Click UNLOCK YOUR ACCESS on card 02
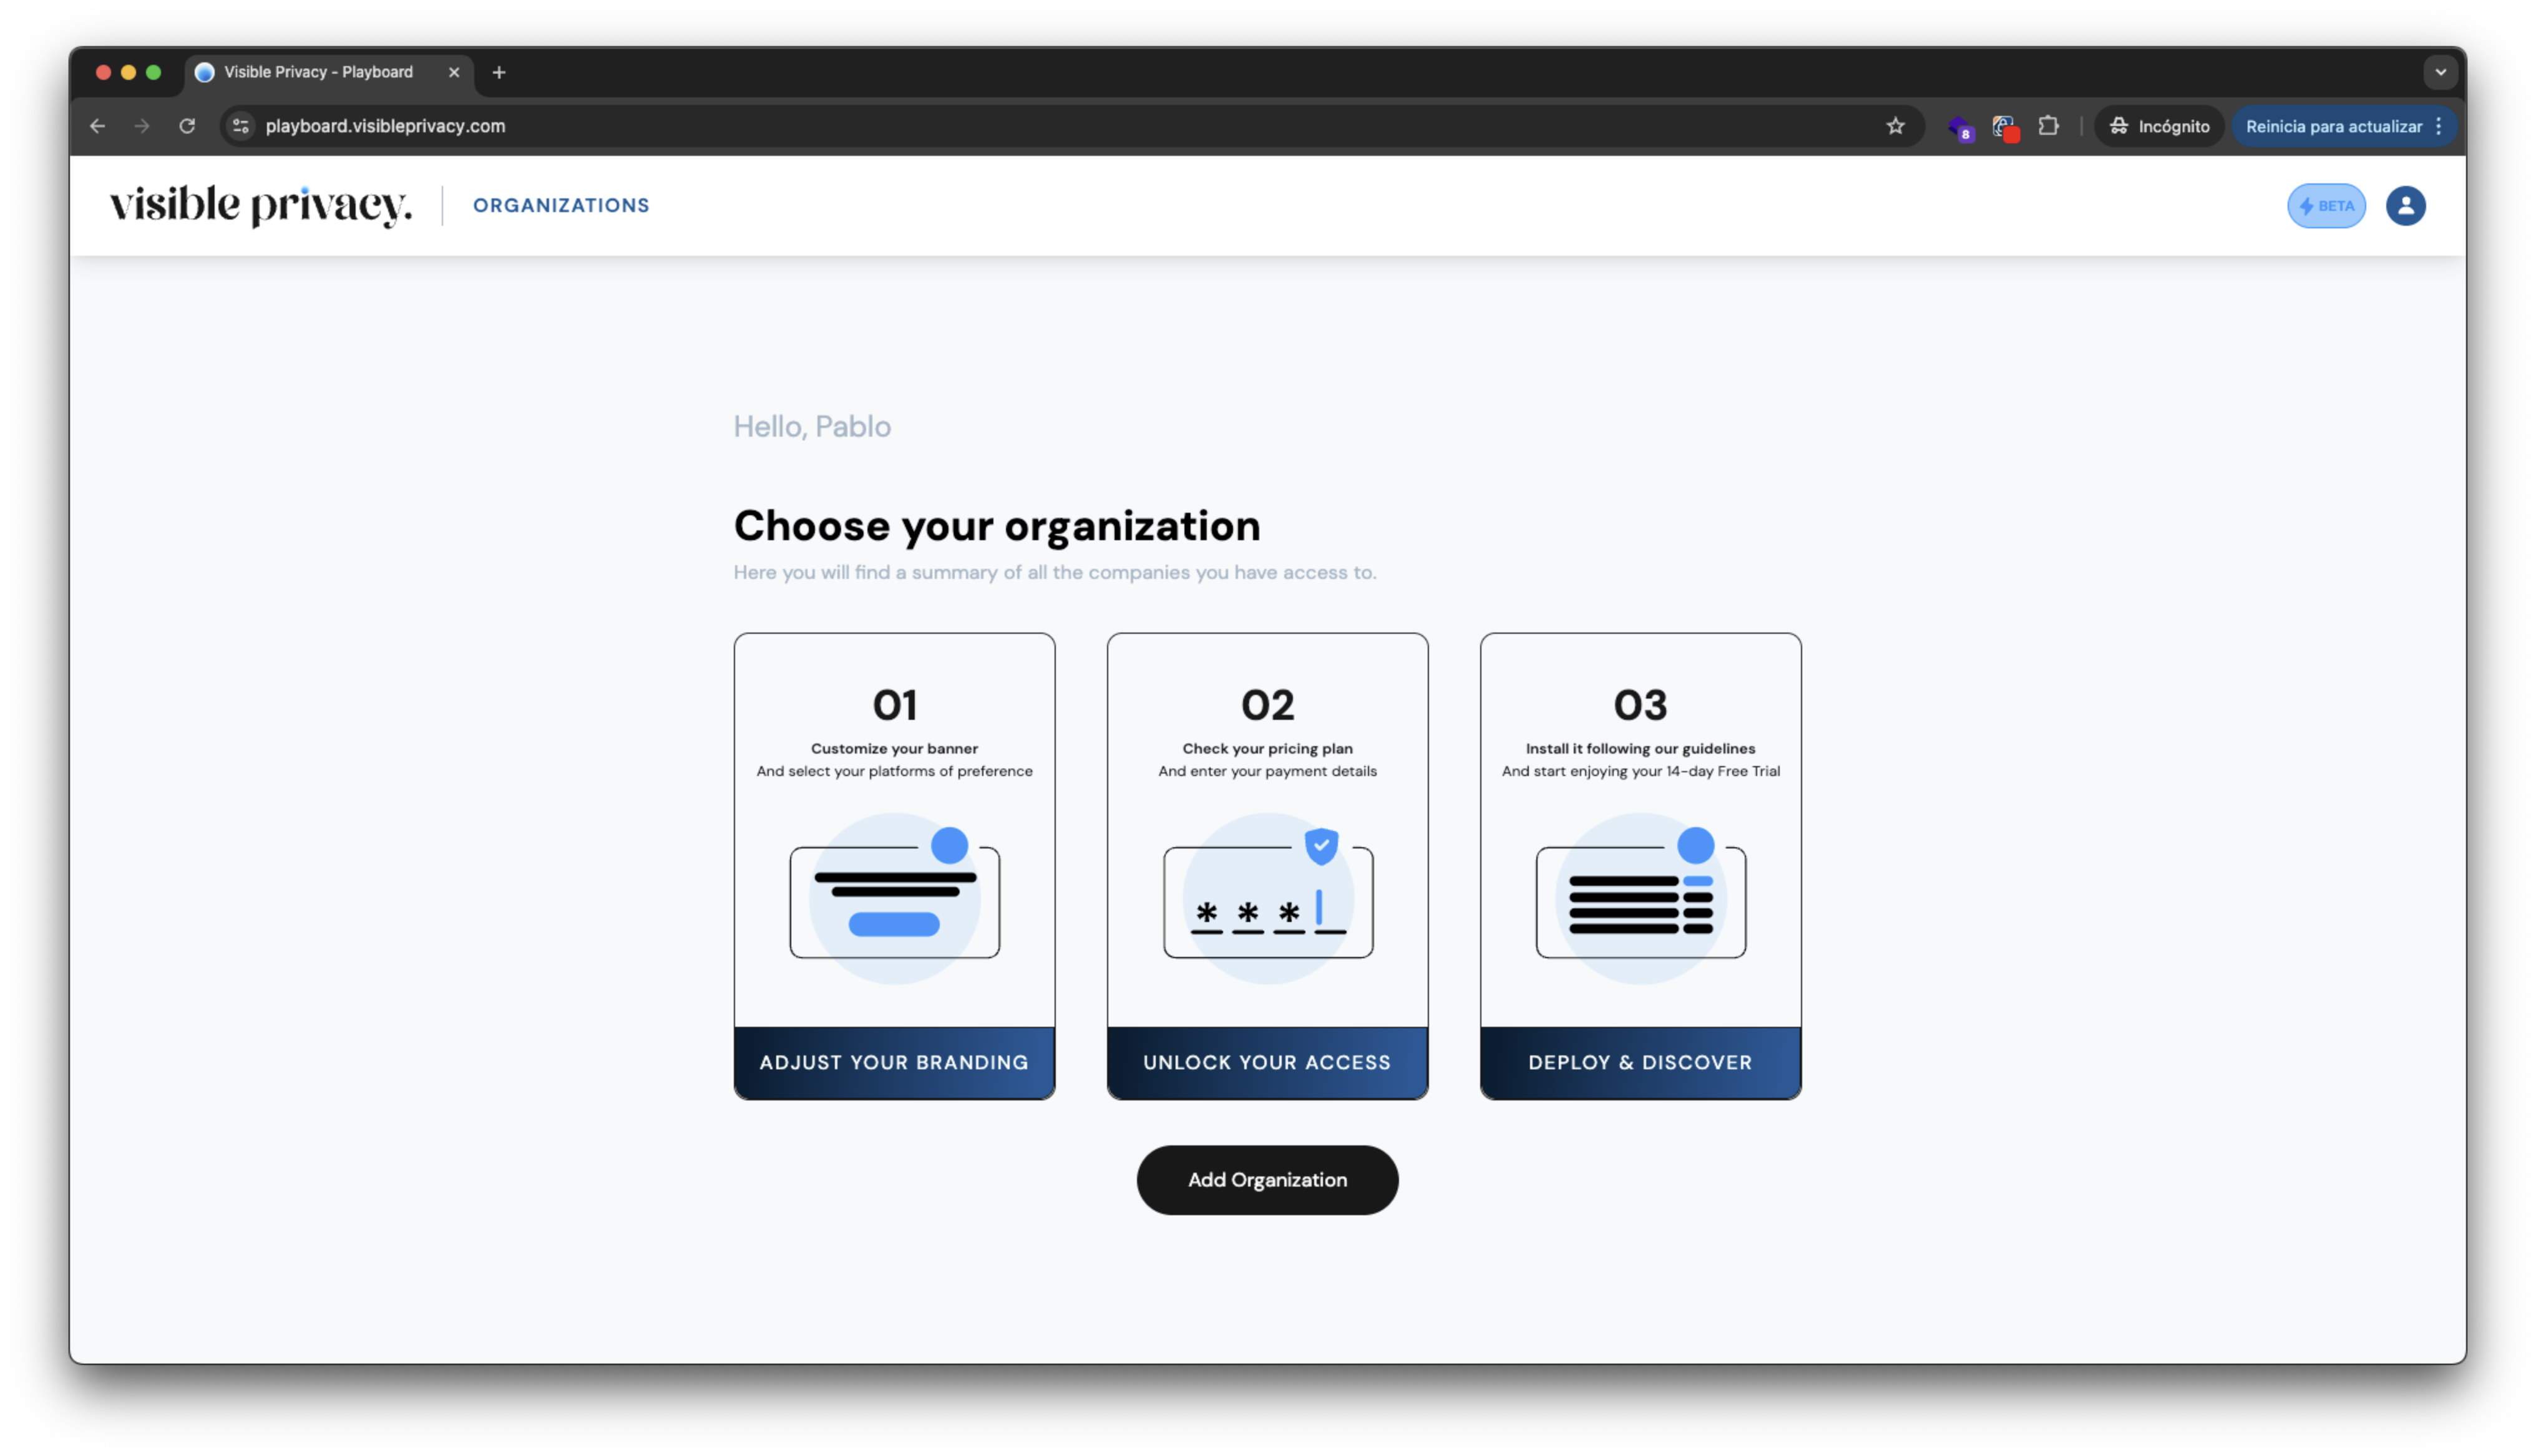 (x=1267, y=1062)
